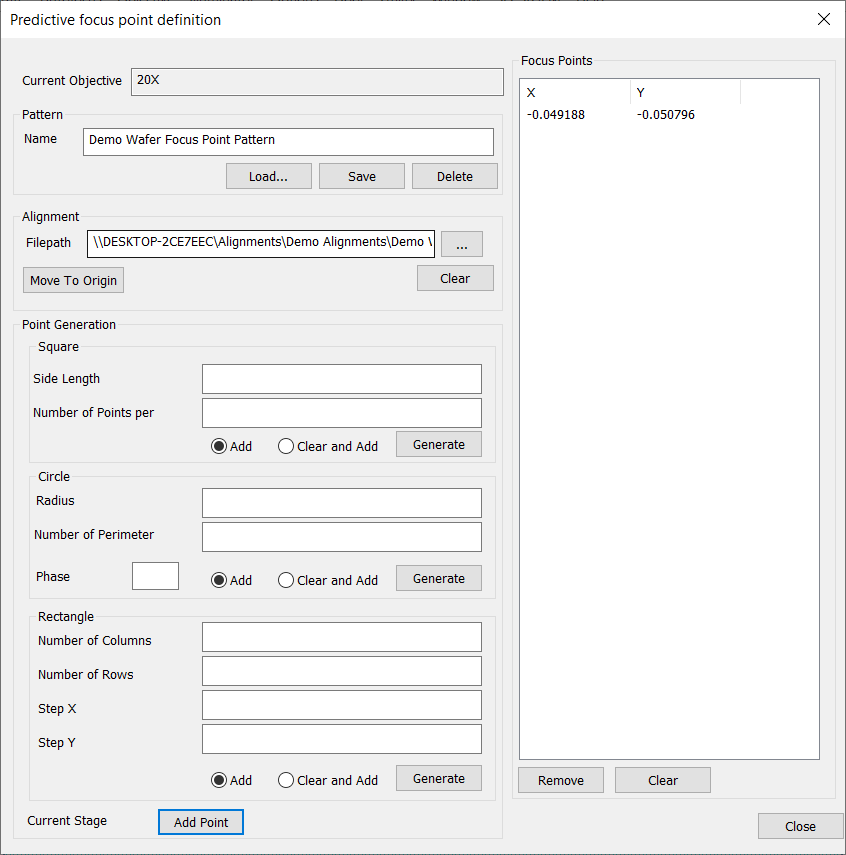Generate rectangle pattern points
846x855 pixels.
[439, 778]
